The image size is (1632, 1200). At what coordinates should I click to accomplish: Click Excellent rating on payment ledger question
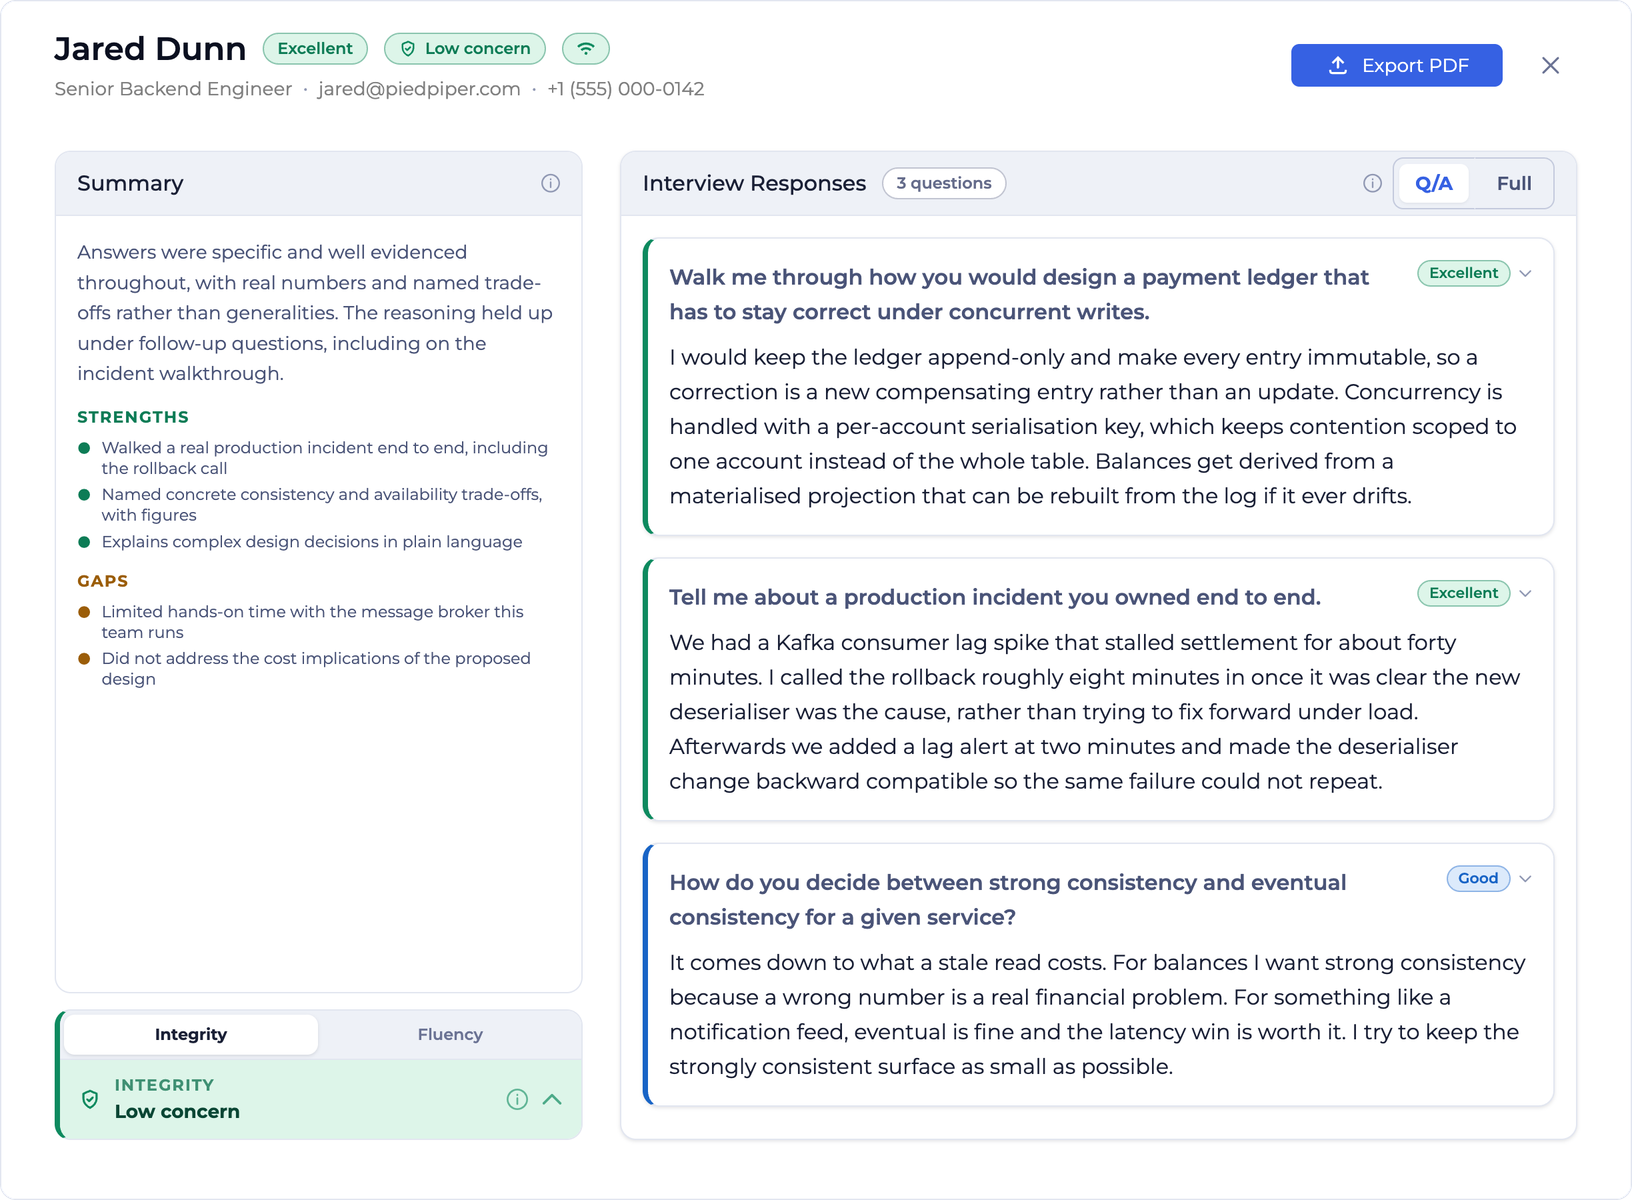tap(1463, 273)
